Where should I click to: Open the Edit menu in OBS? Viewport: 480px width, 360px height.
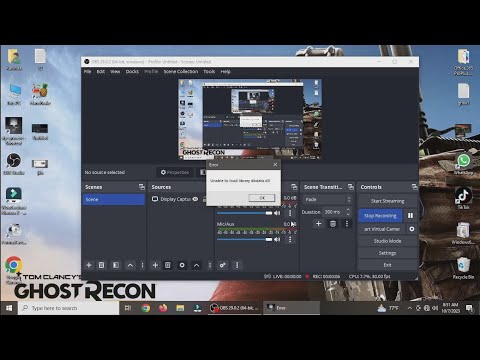(101, 72)
